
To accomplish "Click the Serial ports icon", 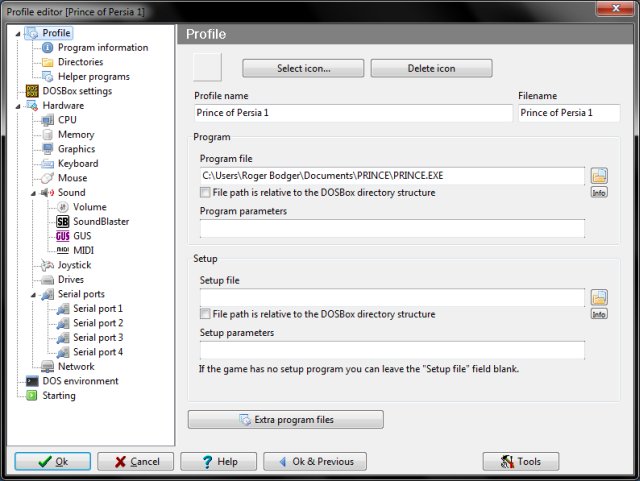I will coord(47,294).
